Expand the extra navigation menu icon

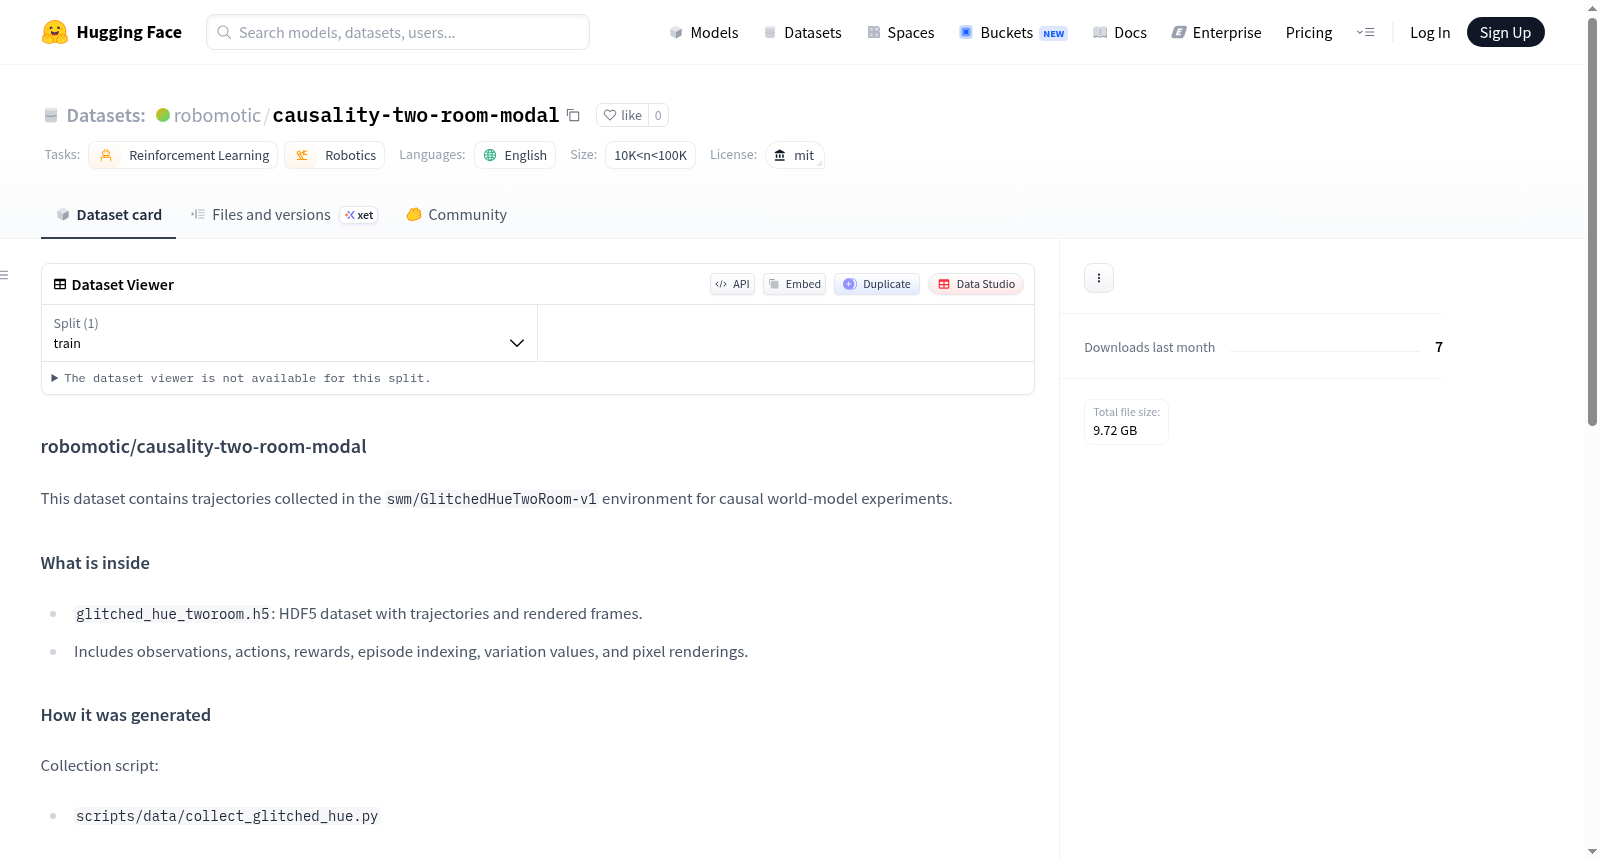(1365, 32)
